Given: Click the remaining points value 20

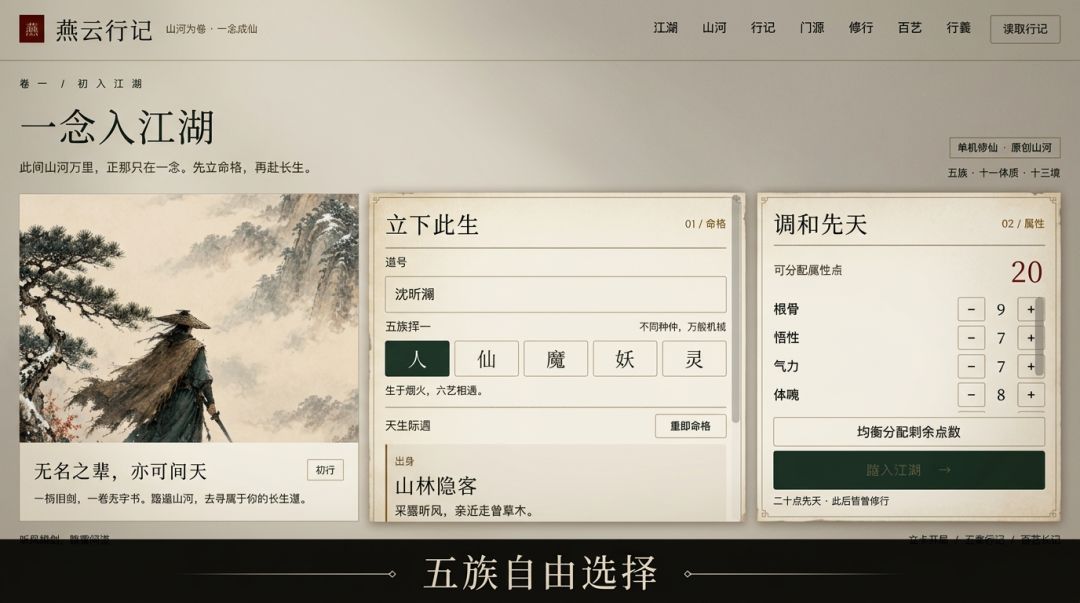Looking at the screenshot, I should point(1026,272).
